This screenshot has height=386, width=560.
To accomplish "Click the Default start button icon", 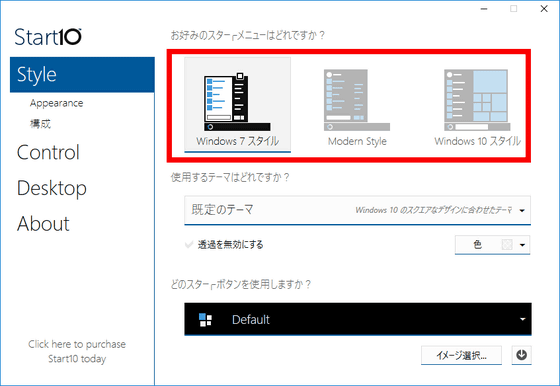I will pyautogui.click(x=205, y=320).
